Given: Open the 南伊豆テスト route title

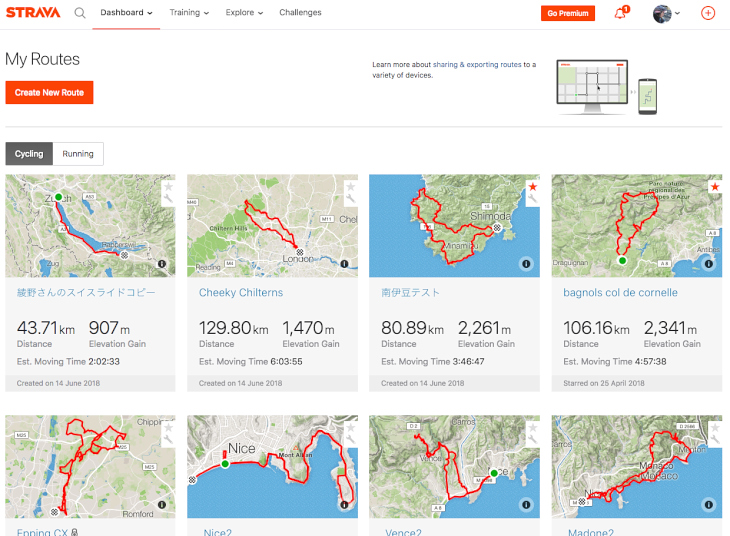Looking at the screenshot, I should click(410, 292).
